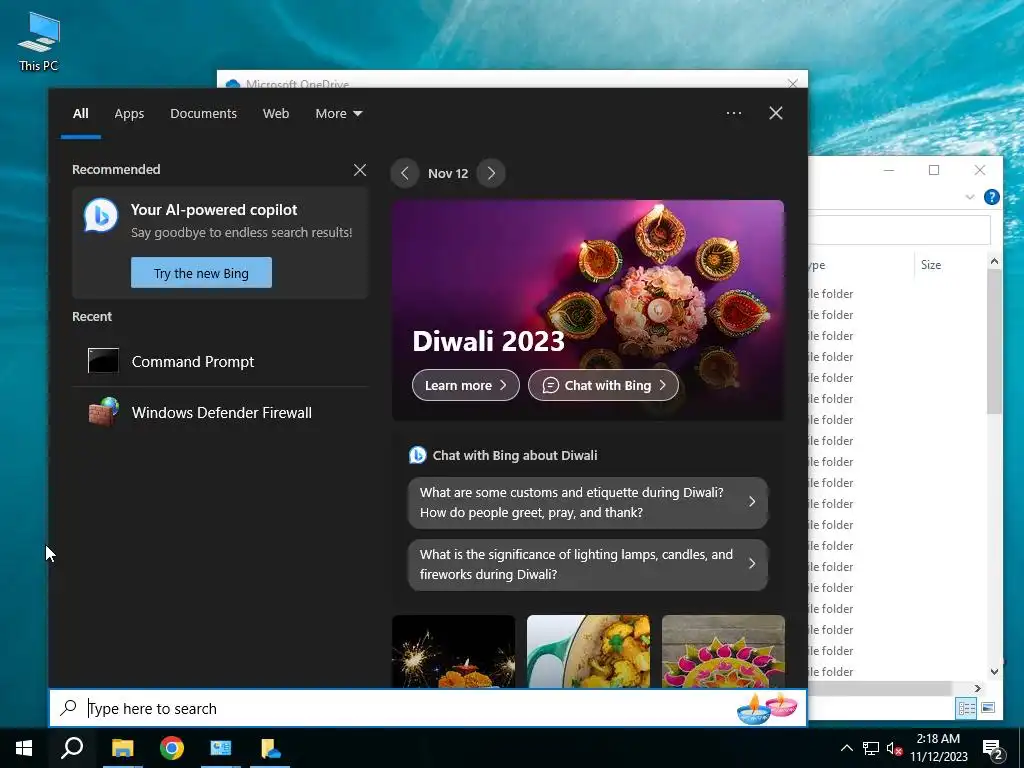Click the Nov 12 date label

(448, 174)
